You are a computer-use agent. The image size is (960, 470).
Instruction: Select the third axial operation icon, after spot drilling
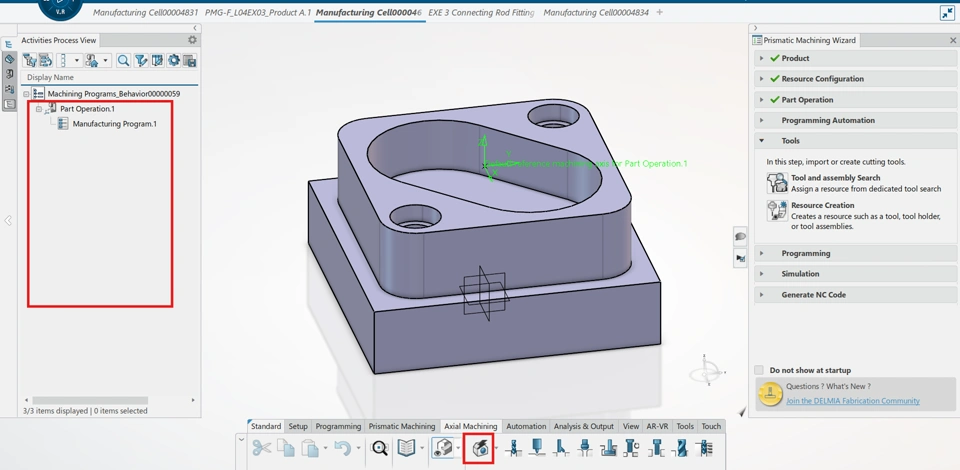tap(561, 449)
